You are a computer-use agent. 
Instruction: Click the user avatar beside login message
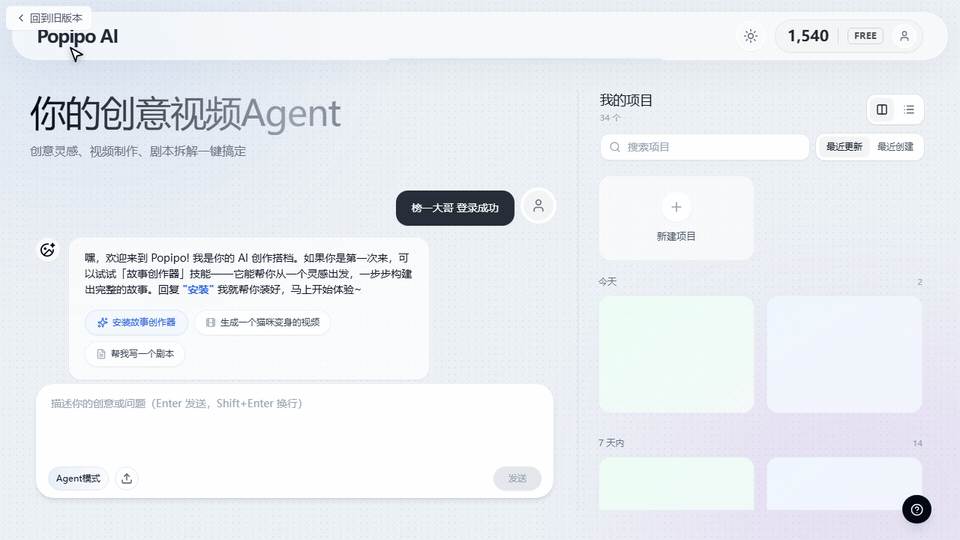point(538,206)
